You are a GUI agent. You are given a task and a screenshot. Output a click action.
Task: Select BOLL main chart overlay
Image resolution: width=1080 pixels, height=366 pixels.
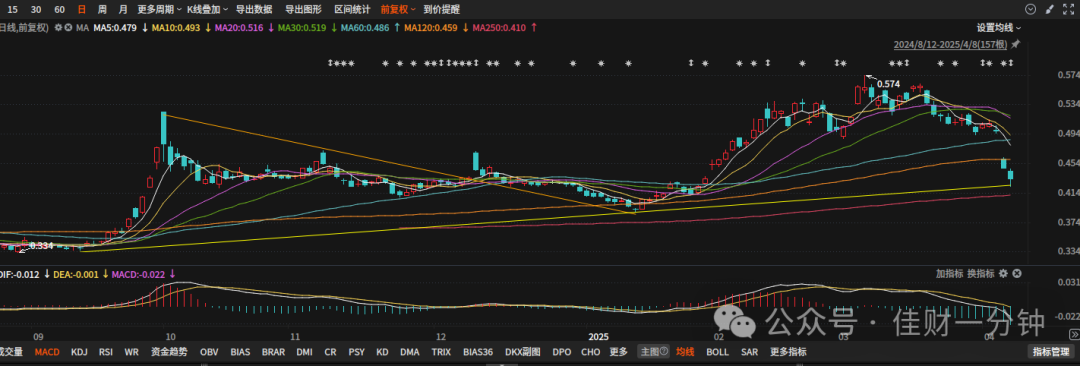tap(717, 352)
